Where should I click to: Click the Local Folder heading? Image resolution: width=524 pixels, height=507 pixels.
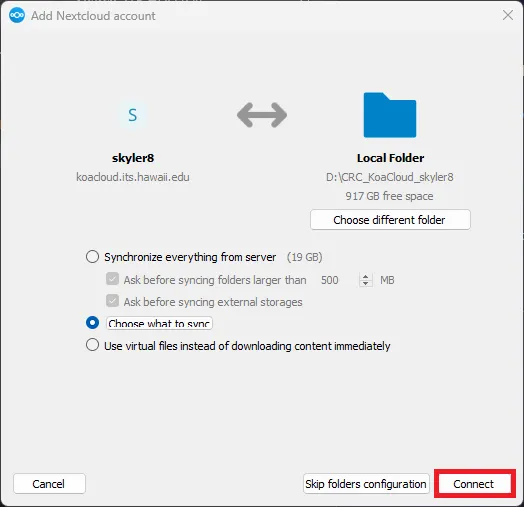pos(390,158)
